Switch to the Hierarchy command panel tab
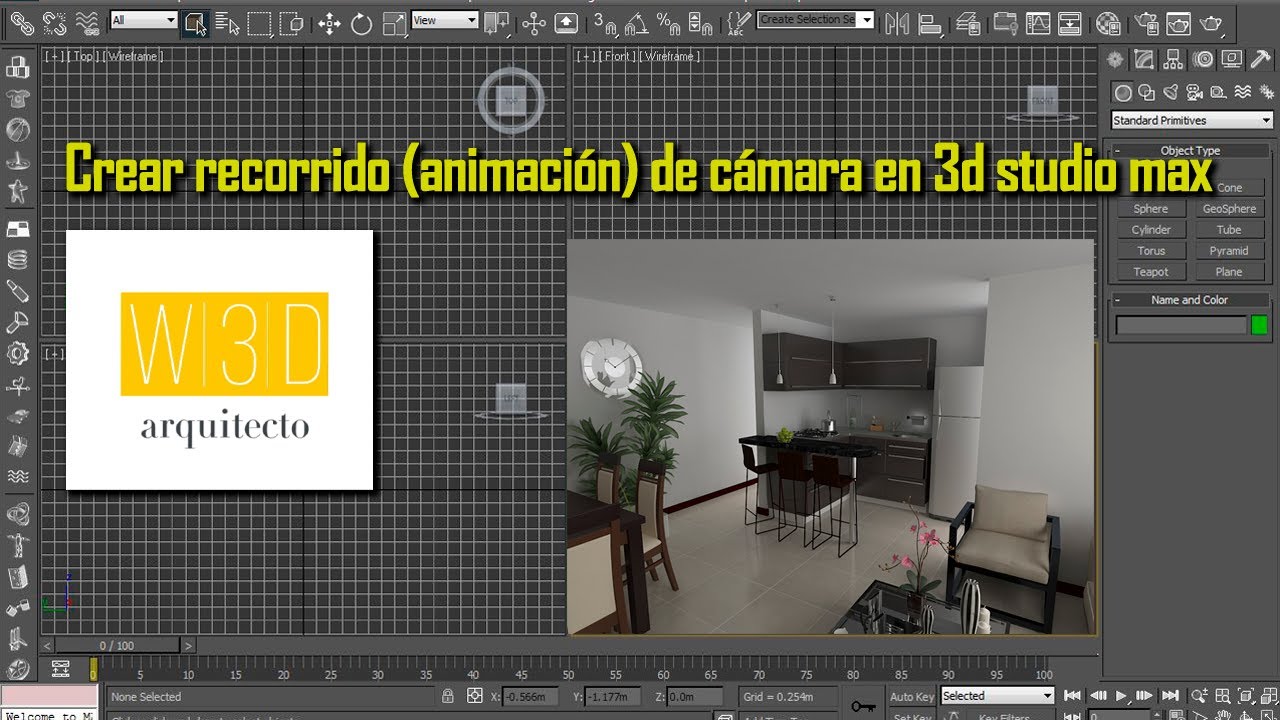1280x720 pixels. 1174,59
